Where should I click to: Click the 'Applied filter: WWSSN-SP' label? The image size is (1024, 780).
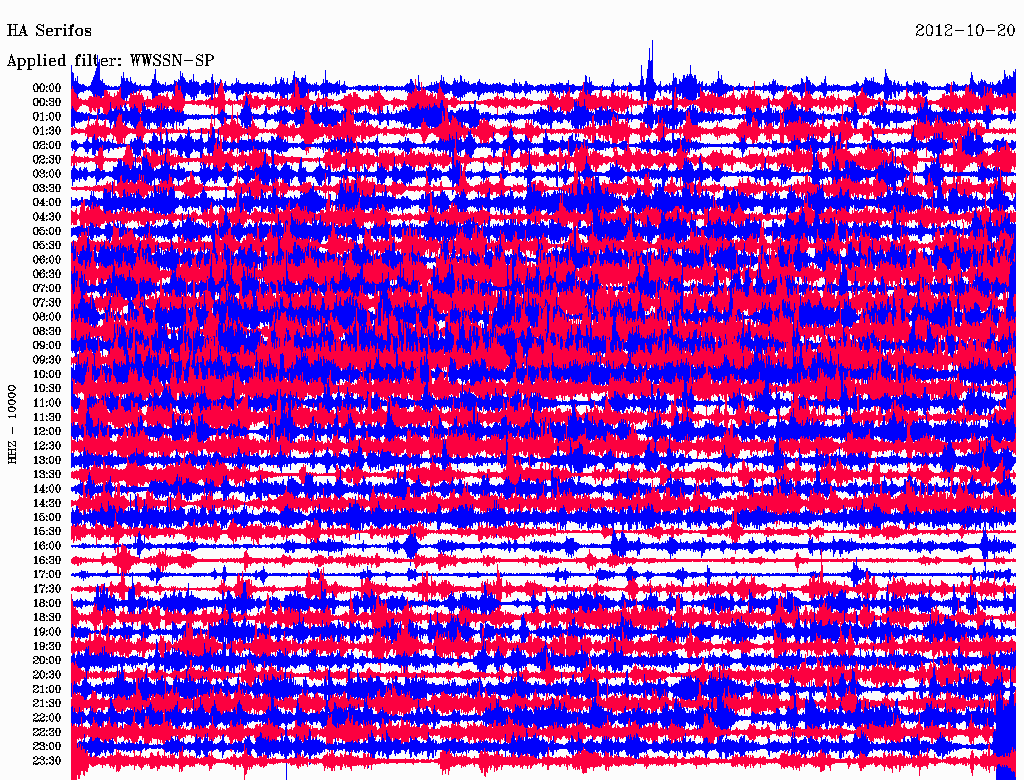(110, 61)
